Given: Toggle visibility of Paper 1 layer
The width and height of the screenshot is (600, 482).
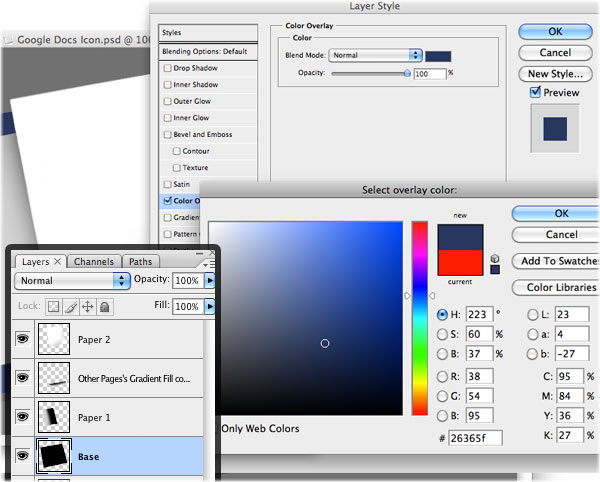Looking at the screenshot, I should (23, 416).
